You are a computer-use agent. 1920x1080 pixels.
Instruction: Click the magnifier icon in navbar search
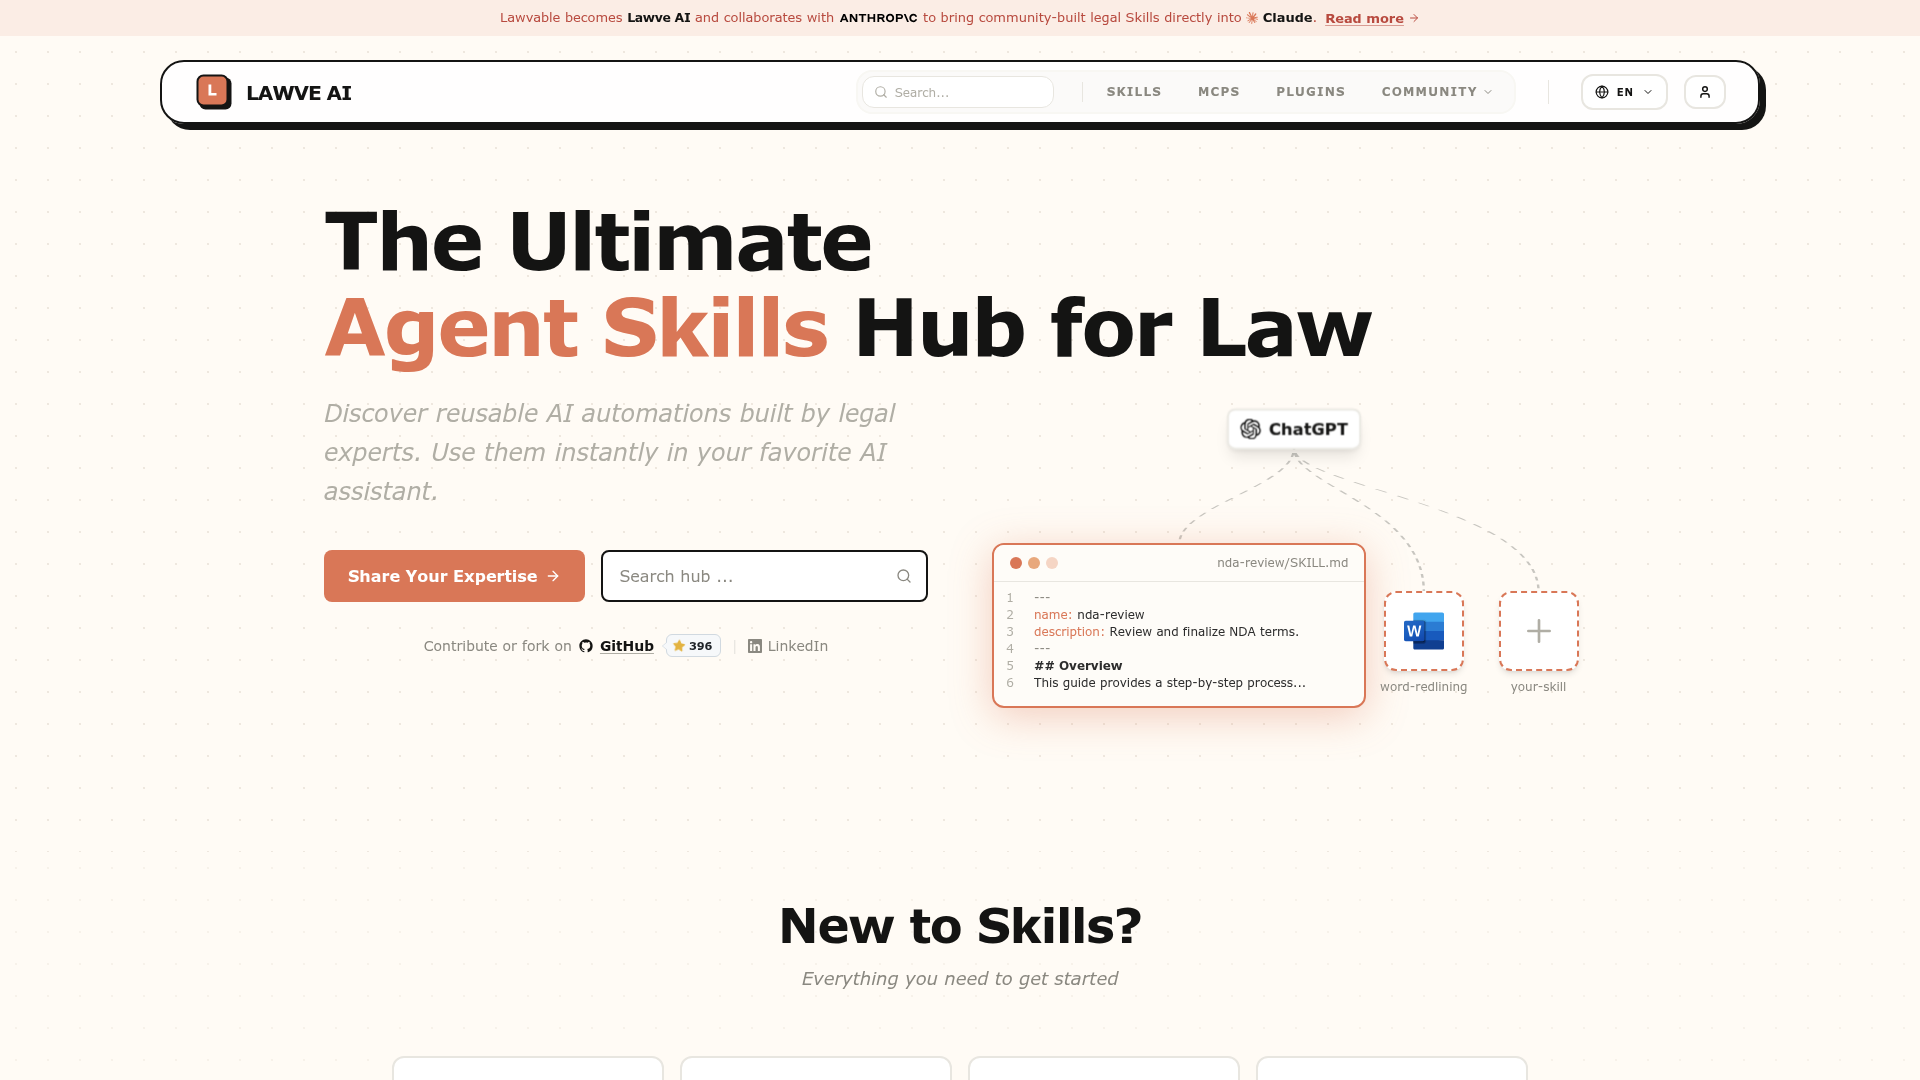click(881, 92)
